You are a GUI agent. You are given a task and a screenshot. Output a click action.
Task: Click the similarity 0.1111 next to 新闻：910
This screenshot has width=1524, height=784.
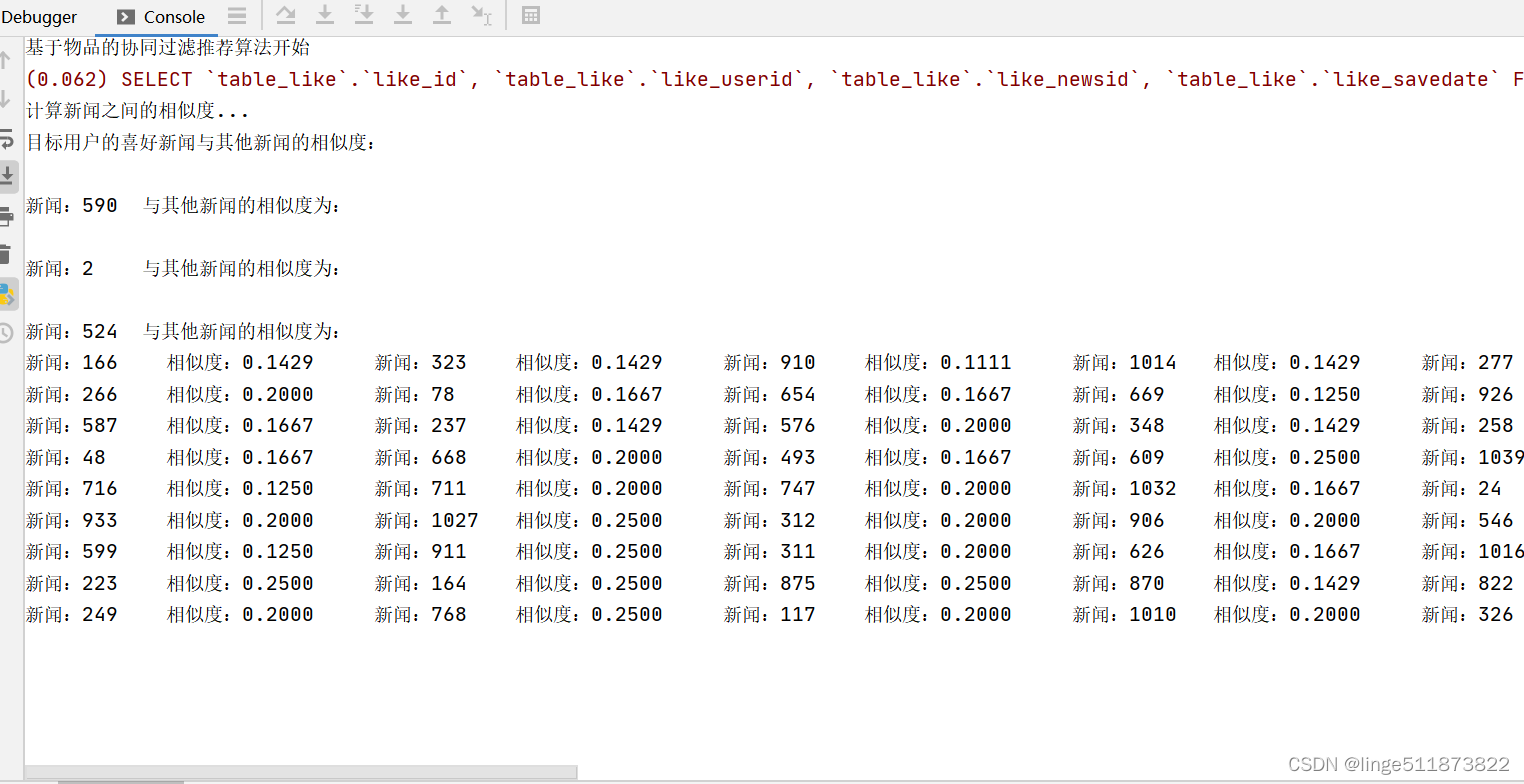976,362
